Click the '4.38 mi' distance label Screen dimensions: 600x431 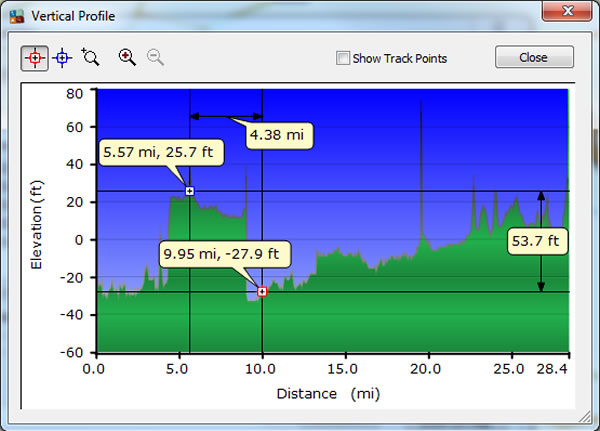click(279, 136)
